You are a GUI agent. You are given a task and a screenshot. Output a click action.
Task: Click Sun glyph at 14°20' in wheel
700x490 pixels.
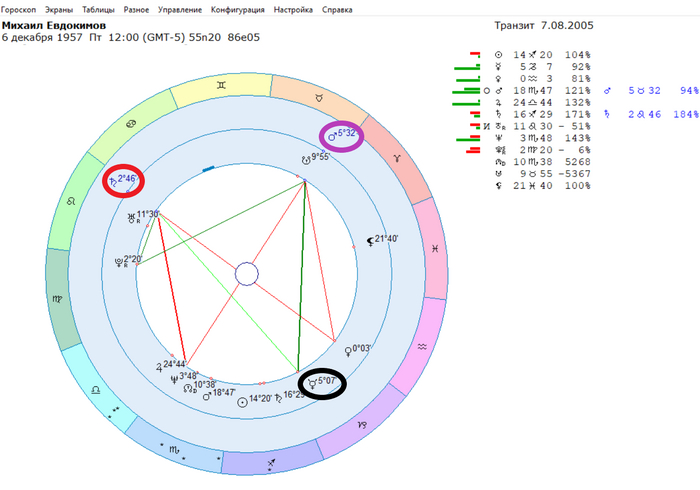242,402
